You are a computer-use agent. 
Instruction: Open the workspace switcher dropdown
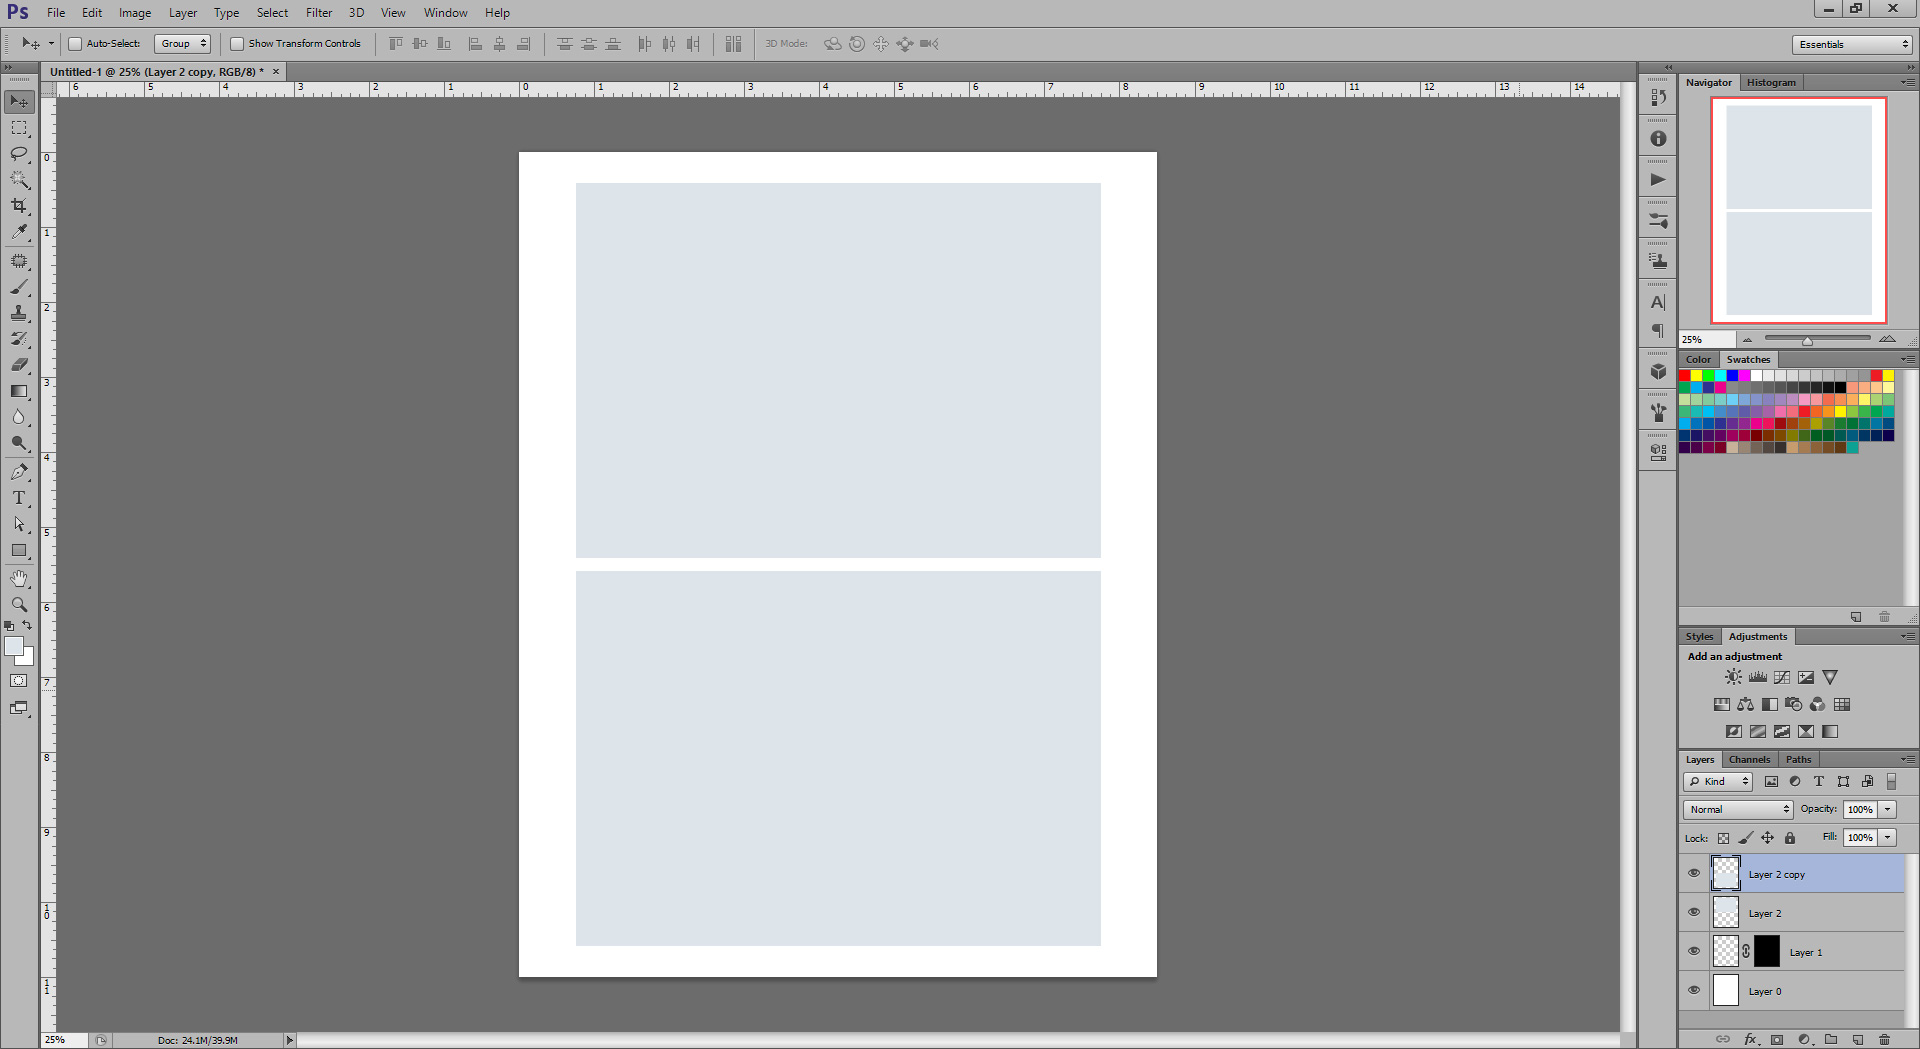[1850, 44]
